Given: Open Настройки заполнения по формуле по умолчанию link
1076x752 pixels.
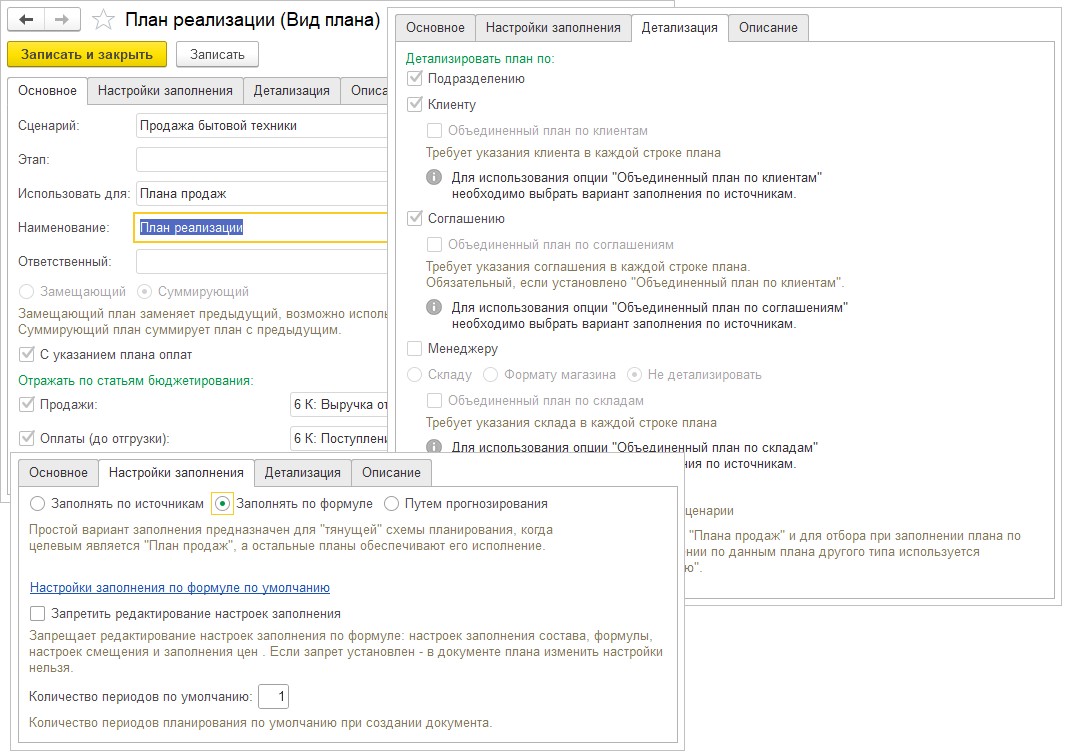Looking at the screenshot, I should 180,587.
